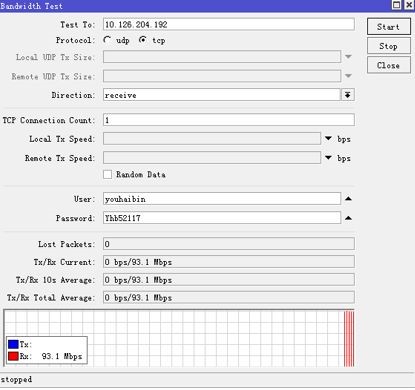Viewport: 415px width, 390px height.
Task: Click the User input field
Action: tap(222, 199)
